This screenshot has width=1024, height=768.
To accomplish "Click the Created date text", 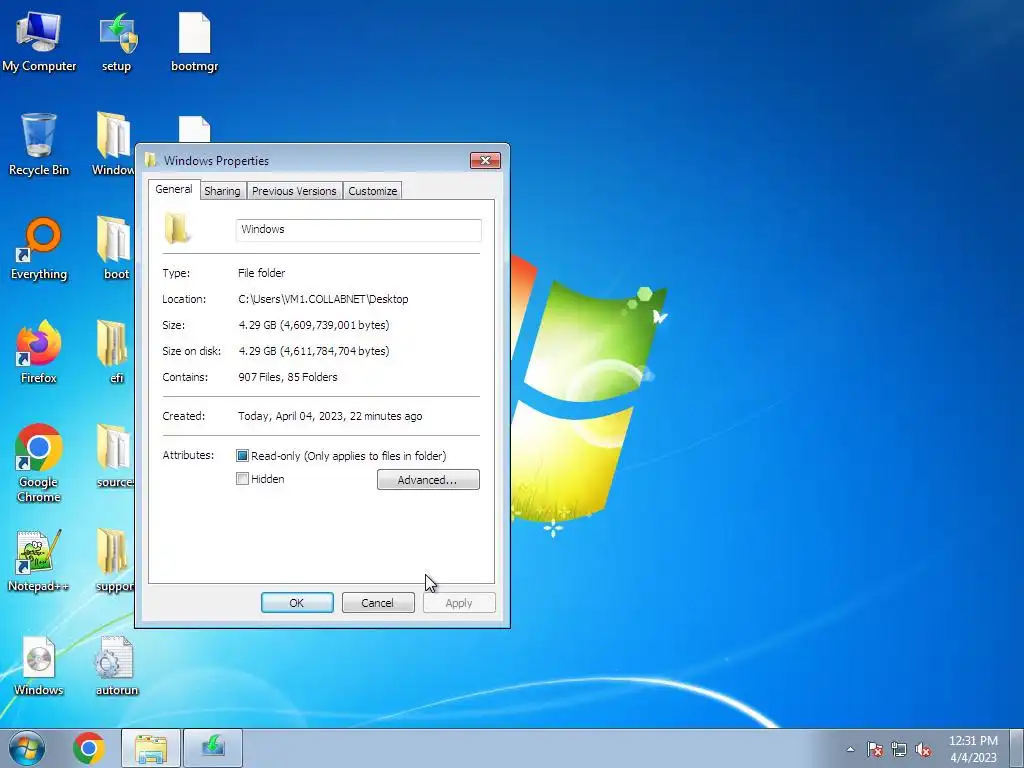I will (x=330, y=417).
